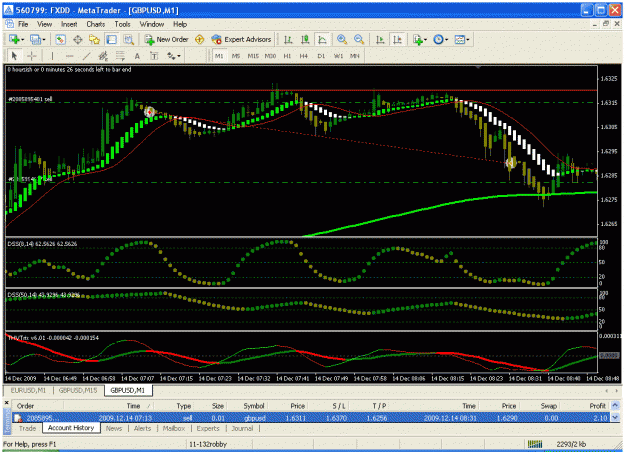Screen dimensions: 625x452
Task: Sort history by the Profit column header
Action: click(597, 406)
